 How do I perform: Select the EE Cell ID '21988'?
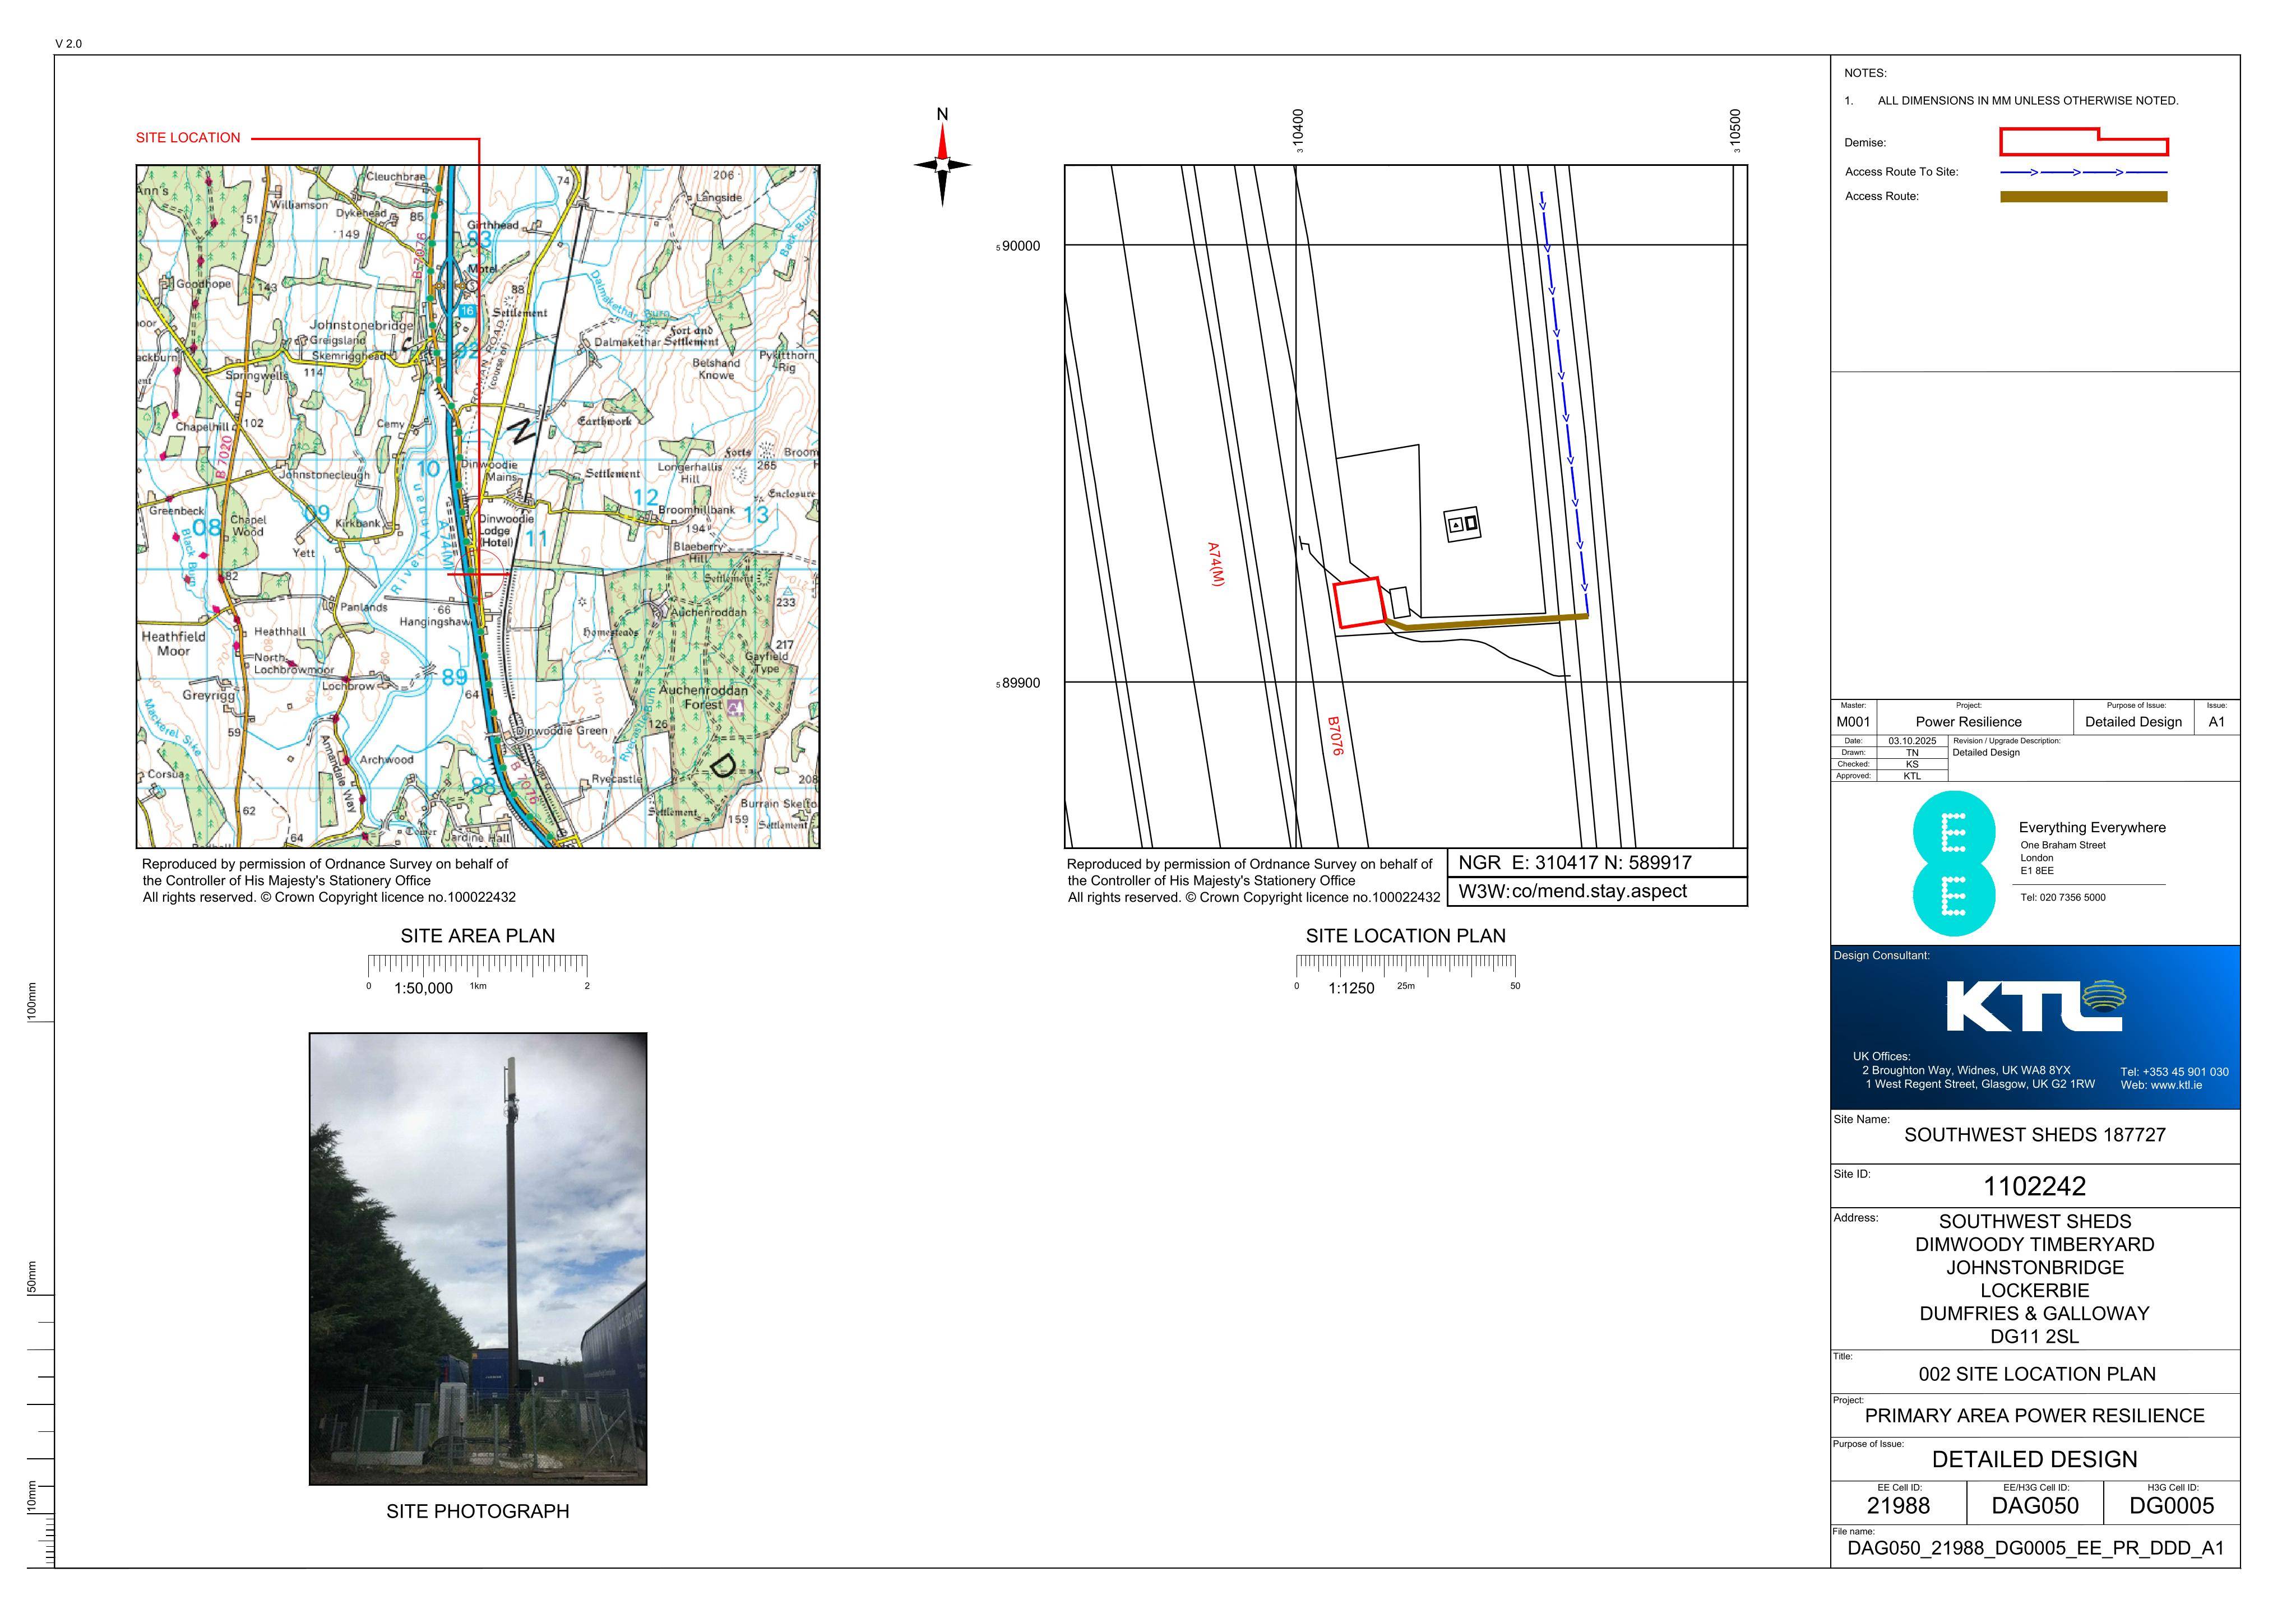1899,1506
